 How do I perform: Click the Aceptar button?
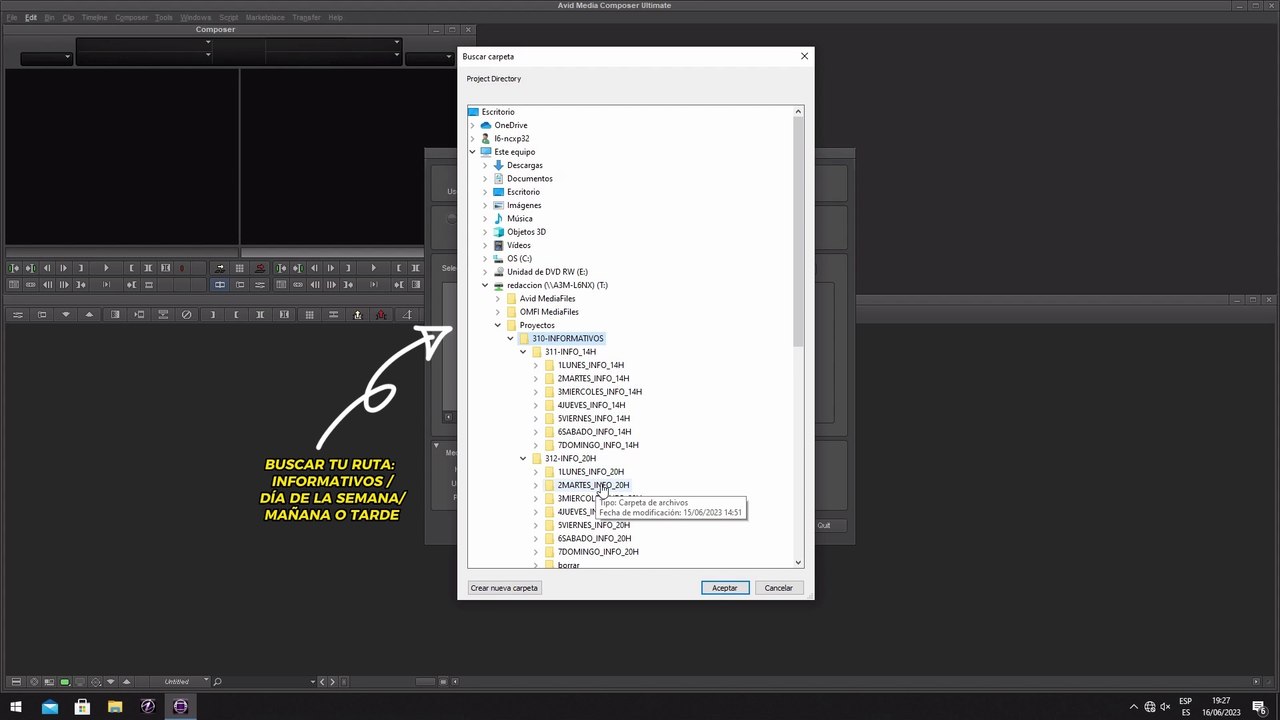725,588
